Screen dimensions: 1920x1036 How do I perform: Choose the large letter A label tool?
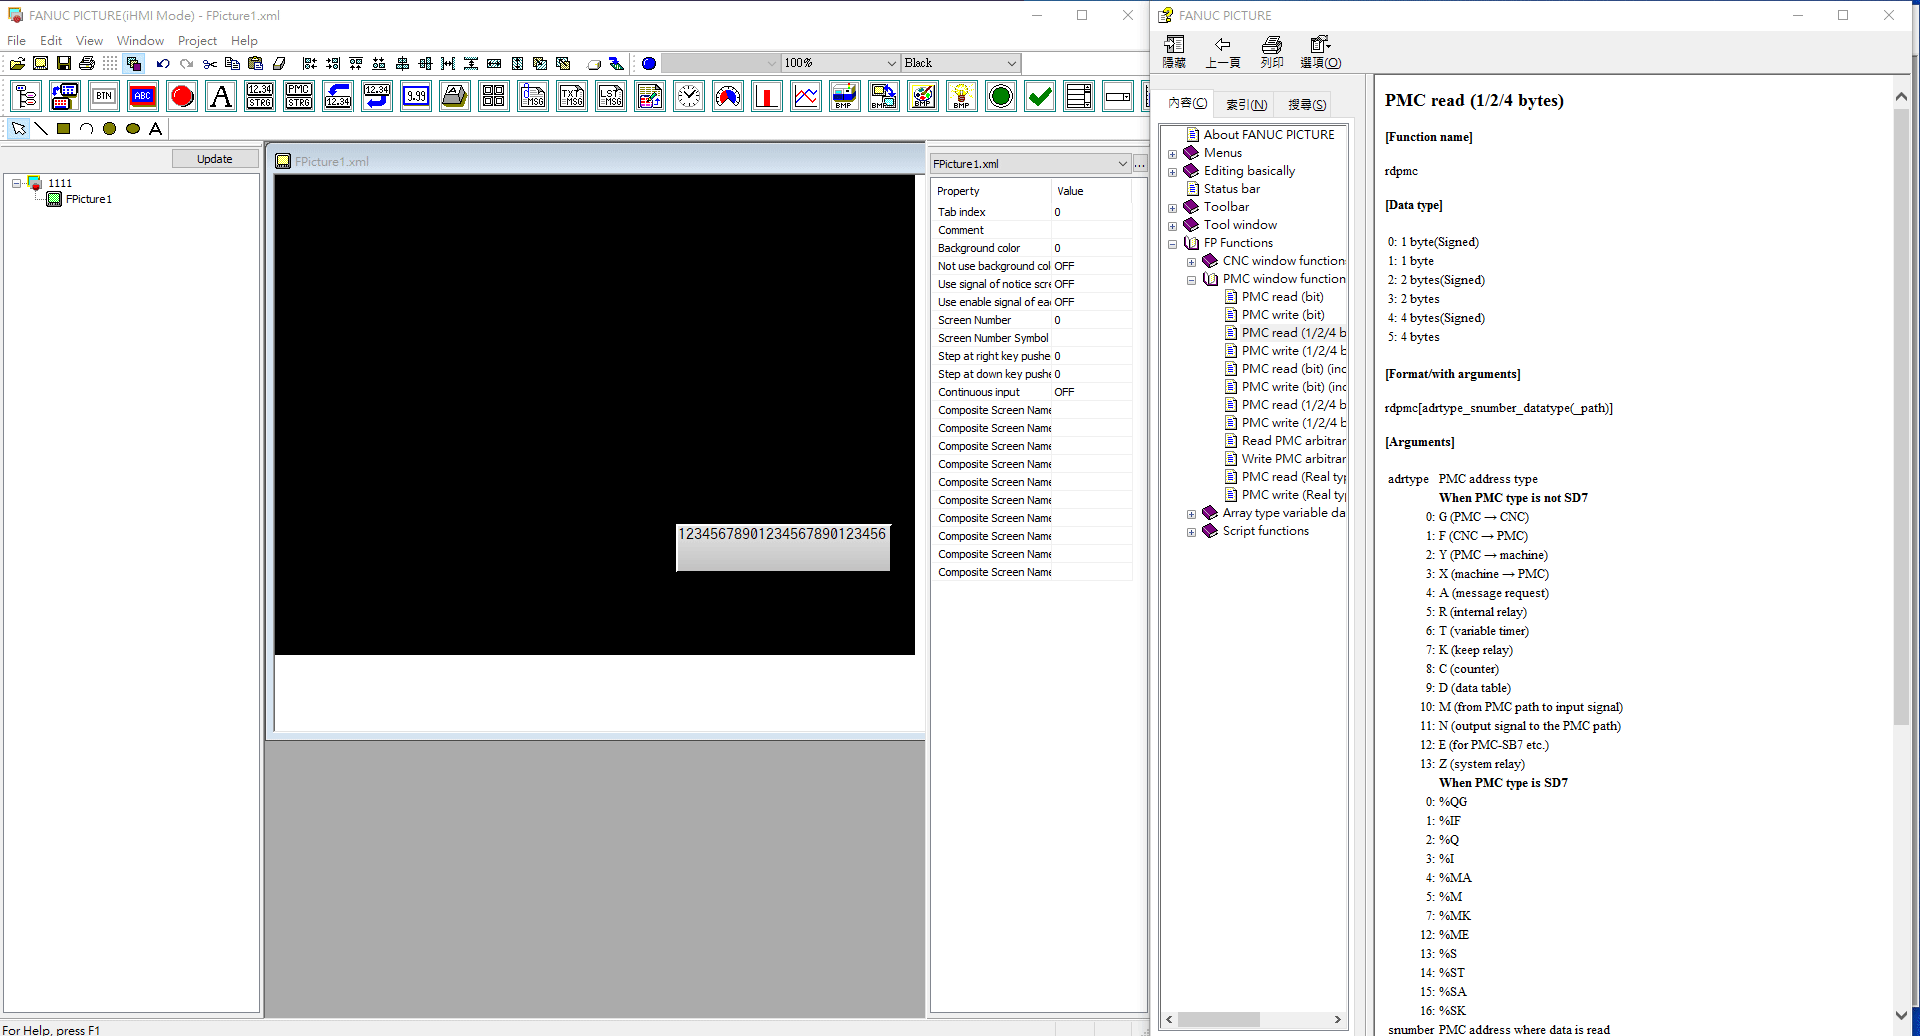pyautogui.click(x=221, y=97)
